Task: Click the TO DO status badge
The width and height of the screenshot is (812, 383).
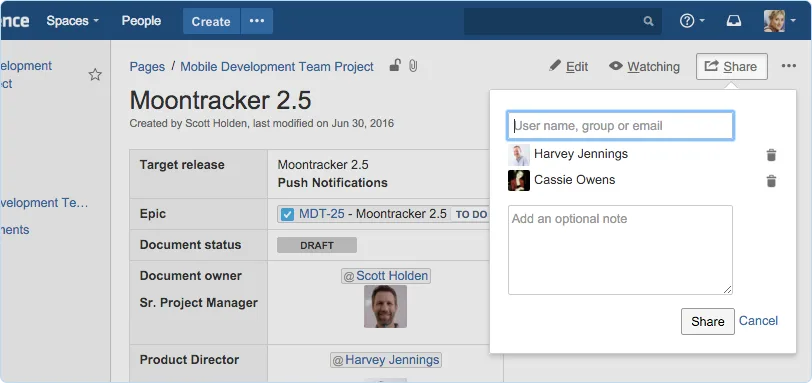Action: 471,214
